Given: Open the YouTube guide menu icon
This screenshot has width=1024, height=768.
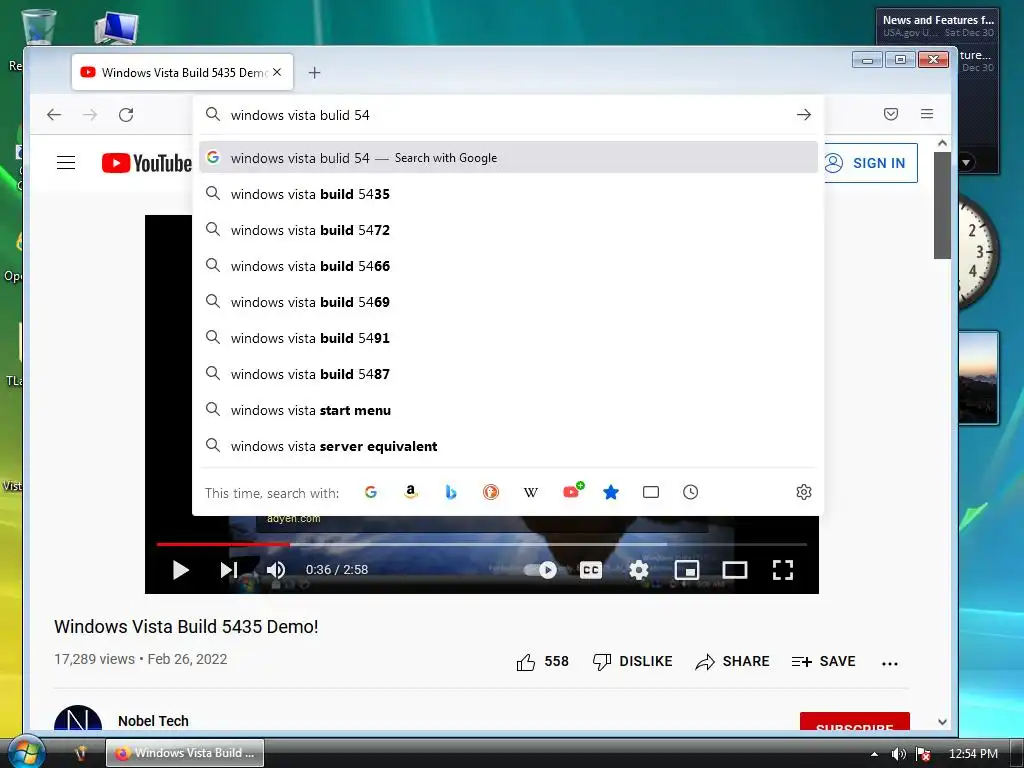Looking at the screenshot, I should point(66,163).
